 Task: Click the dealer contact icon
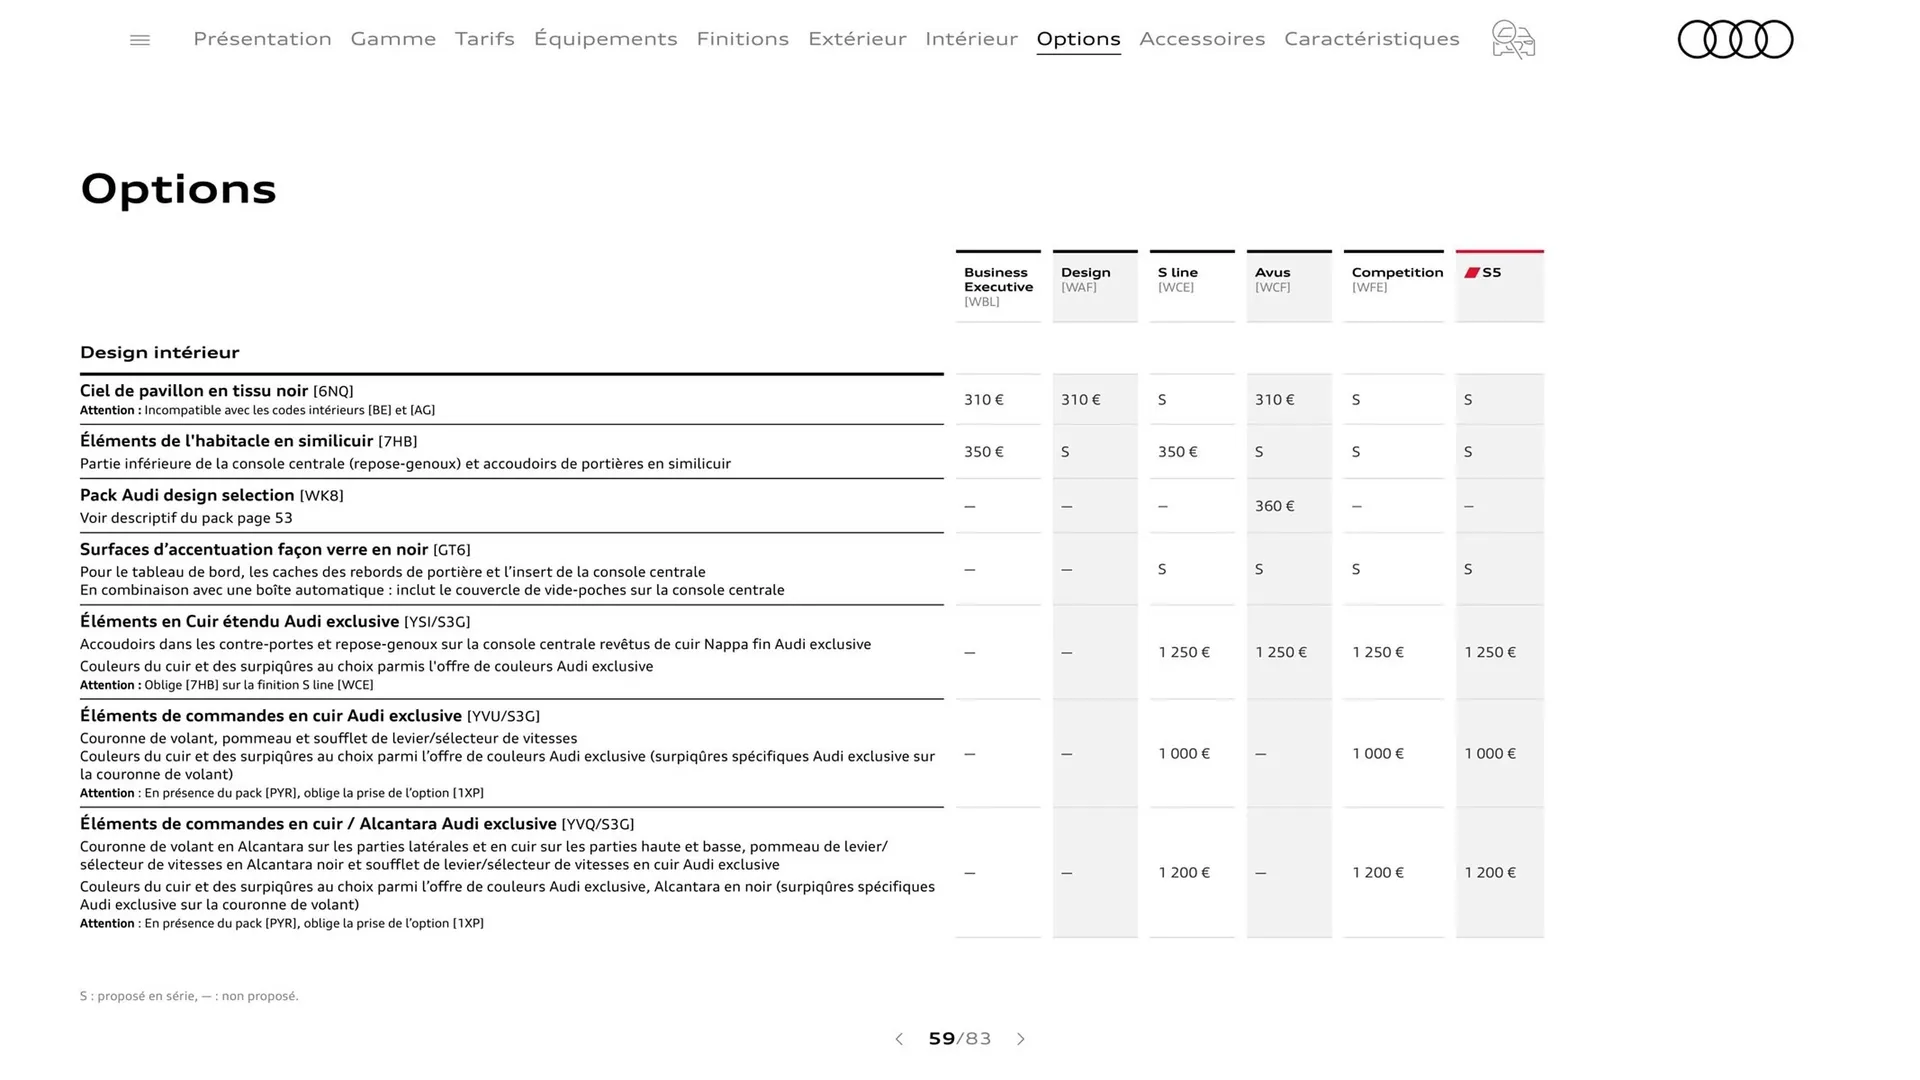(x=1513, y=40)
